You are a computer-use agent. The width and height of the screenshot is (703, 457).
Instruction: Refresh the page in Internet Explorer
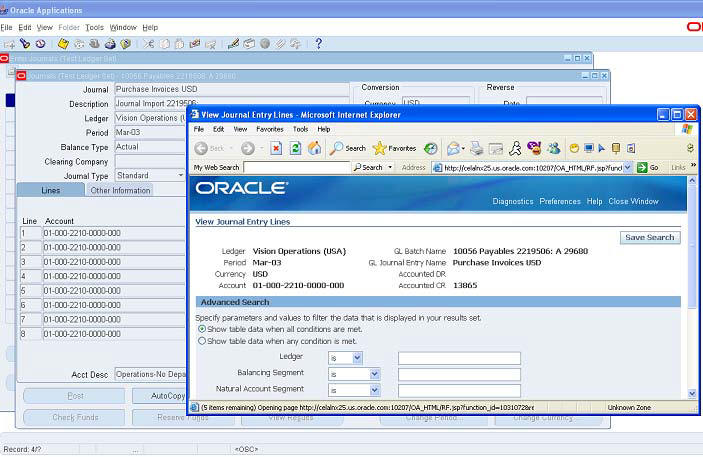(295, 148)
